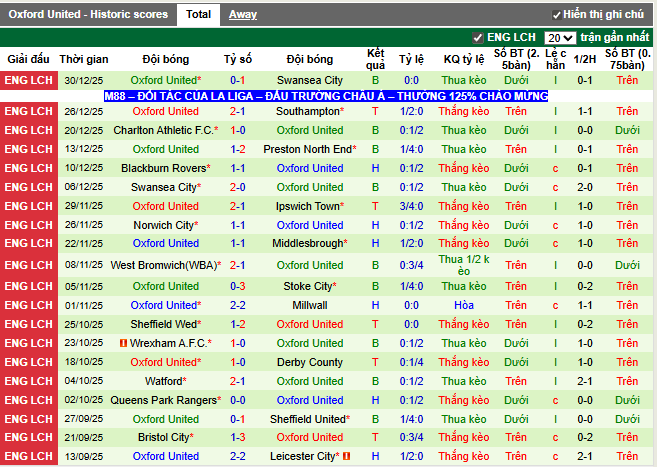The width and height of the screenshot is (657, 467).
Task: Click the date 13/09/25
Action: click(84, 456)
